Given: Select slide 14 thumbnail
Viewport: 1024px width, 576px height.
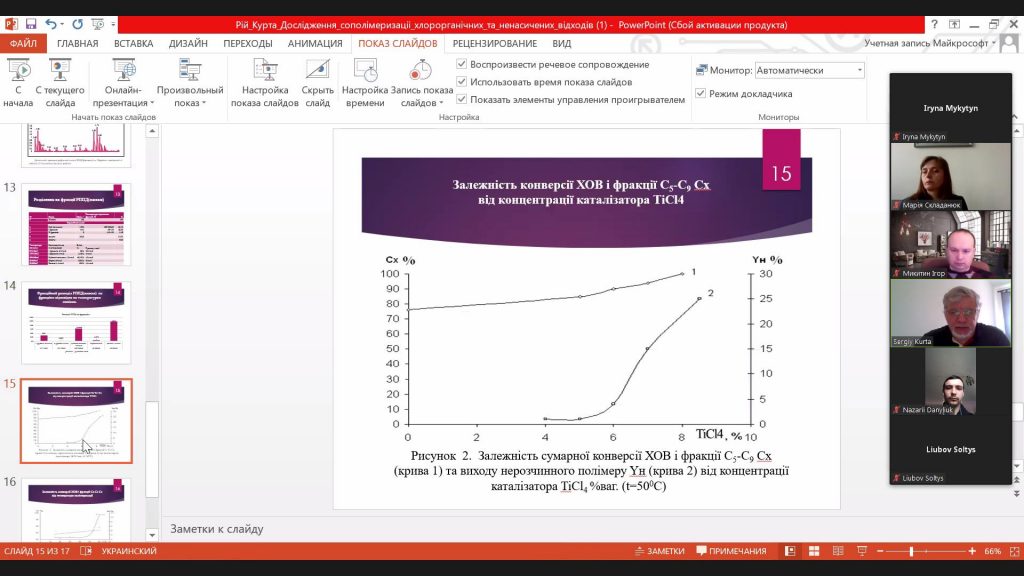Looking at the screenshot, I should [x=76, y=323].
